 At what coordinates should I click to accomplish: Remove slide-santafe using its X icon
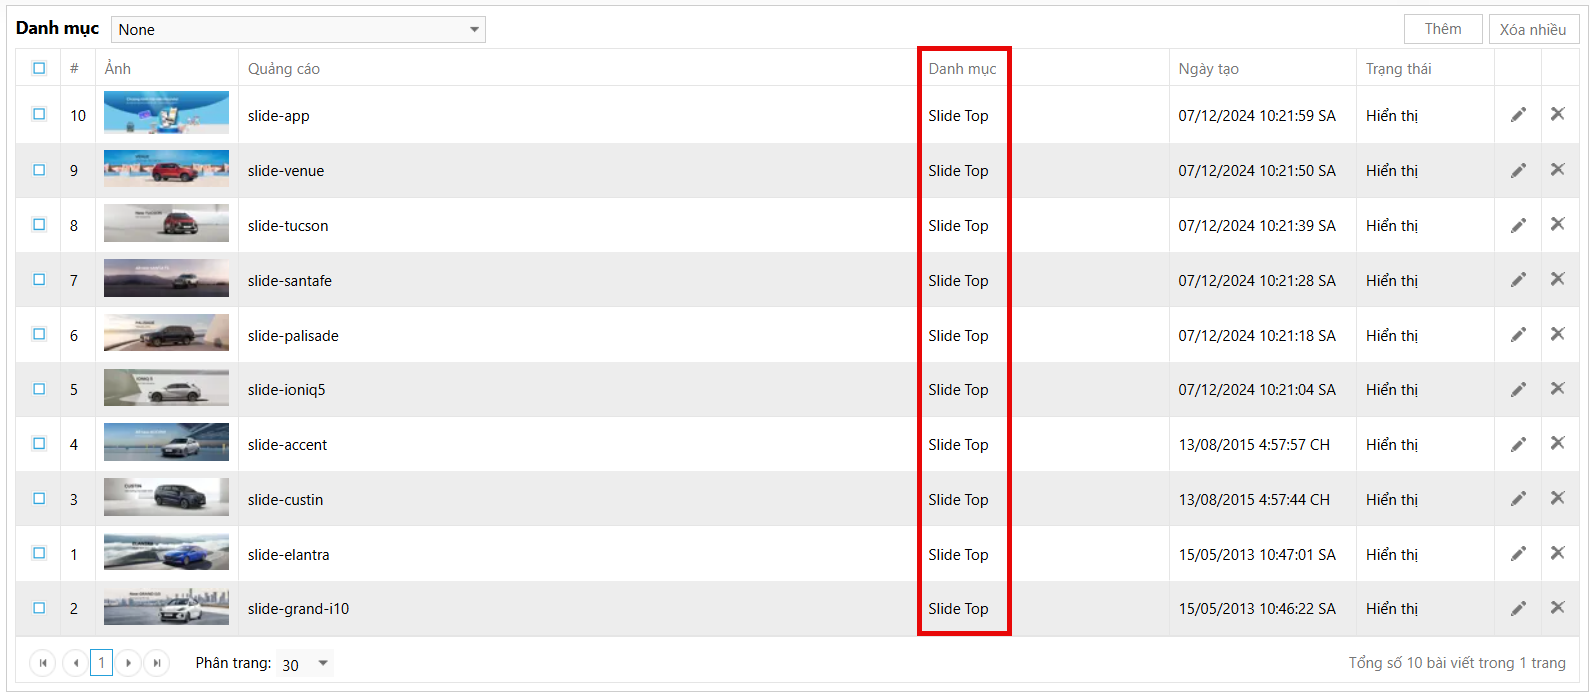[x=1557, y=279]
